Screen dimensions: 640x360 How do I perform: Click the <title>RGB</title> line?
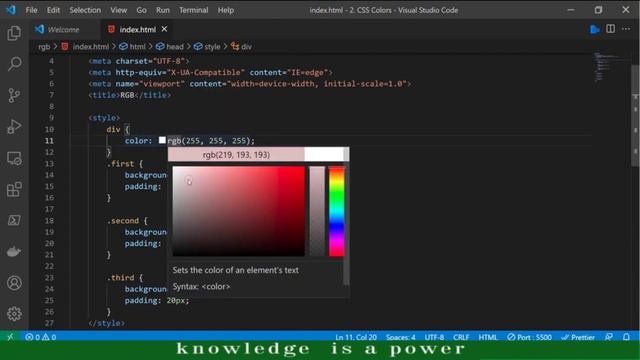[x=130, y=95]
